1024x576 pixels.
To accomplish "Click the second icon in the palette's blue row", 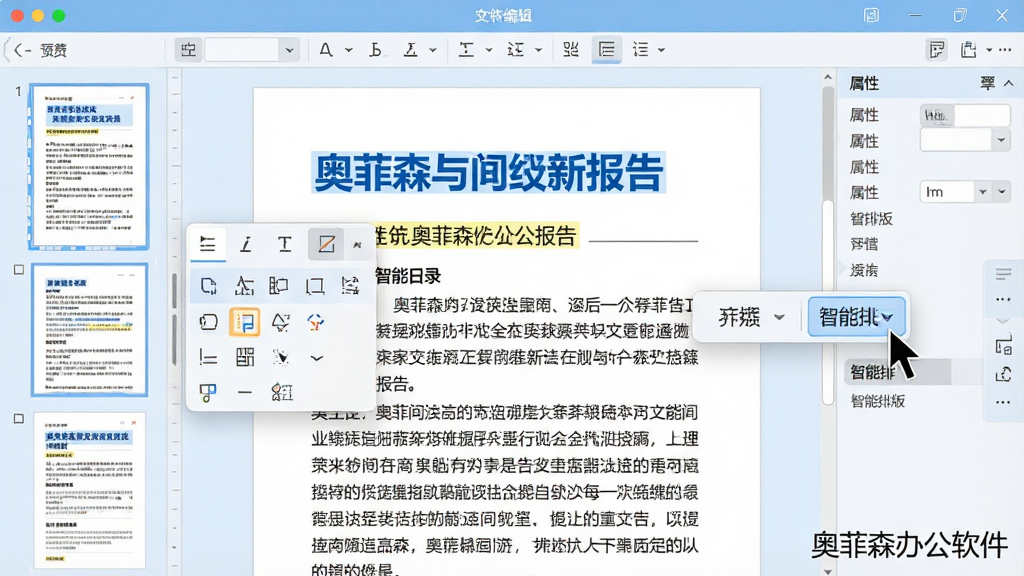I will click(244, 286).
